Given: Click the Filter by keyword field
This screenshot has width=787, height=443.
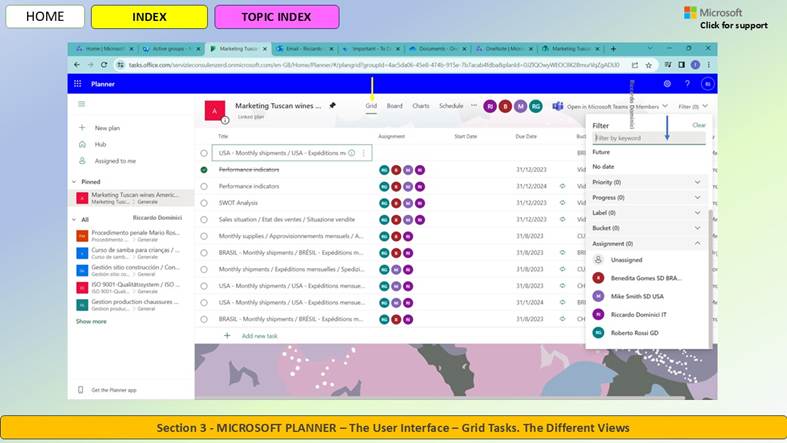Looking at the screenshot, I should click(x=649, y=138).
